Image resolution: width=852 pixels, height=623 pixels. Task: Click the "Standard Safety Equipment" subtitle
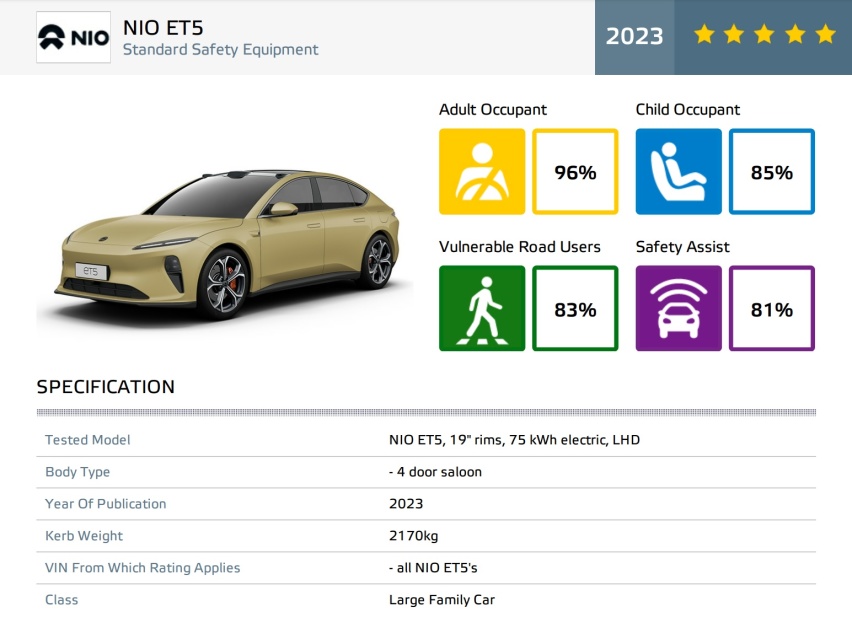[x=221, y=50]
